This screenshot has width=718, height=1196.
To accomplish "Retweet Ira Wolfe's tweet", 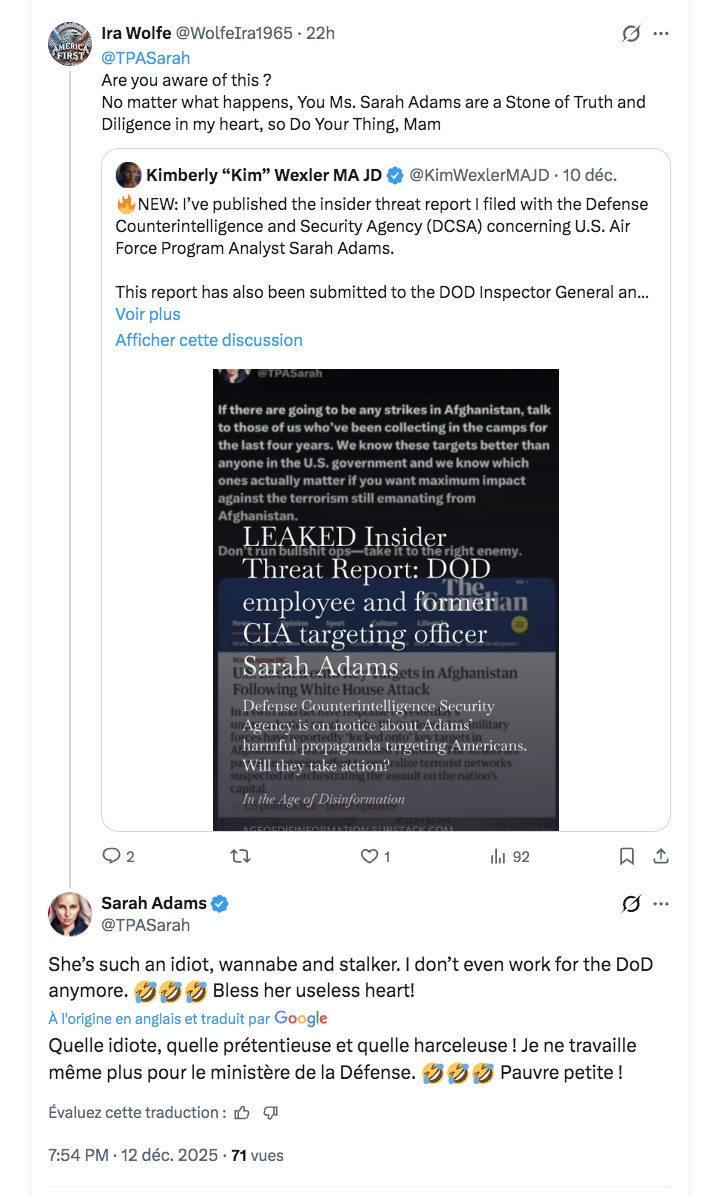I will coord(241,856).
